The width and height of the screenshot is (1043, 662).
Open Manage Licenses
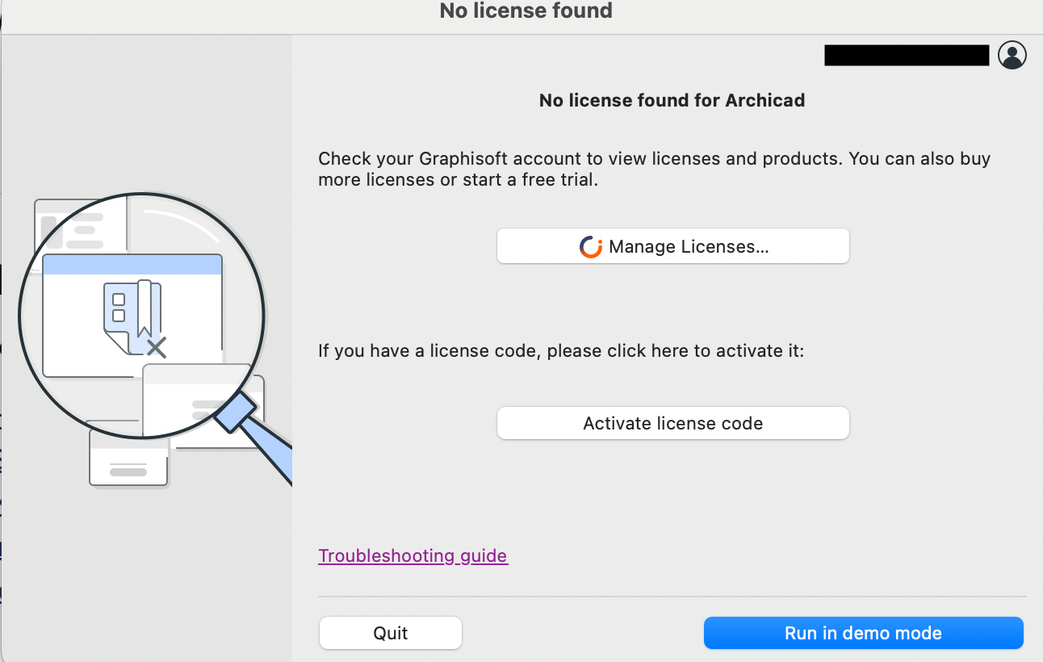pyautogui.click(x=672, y=247)
